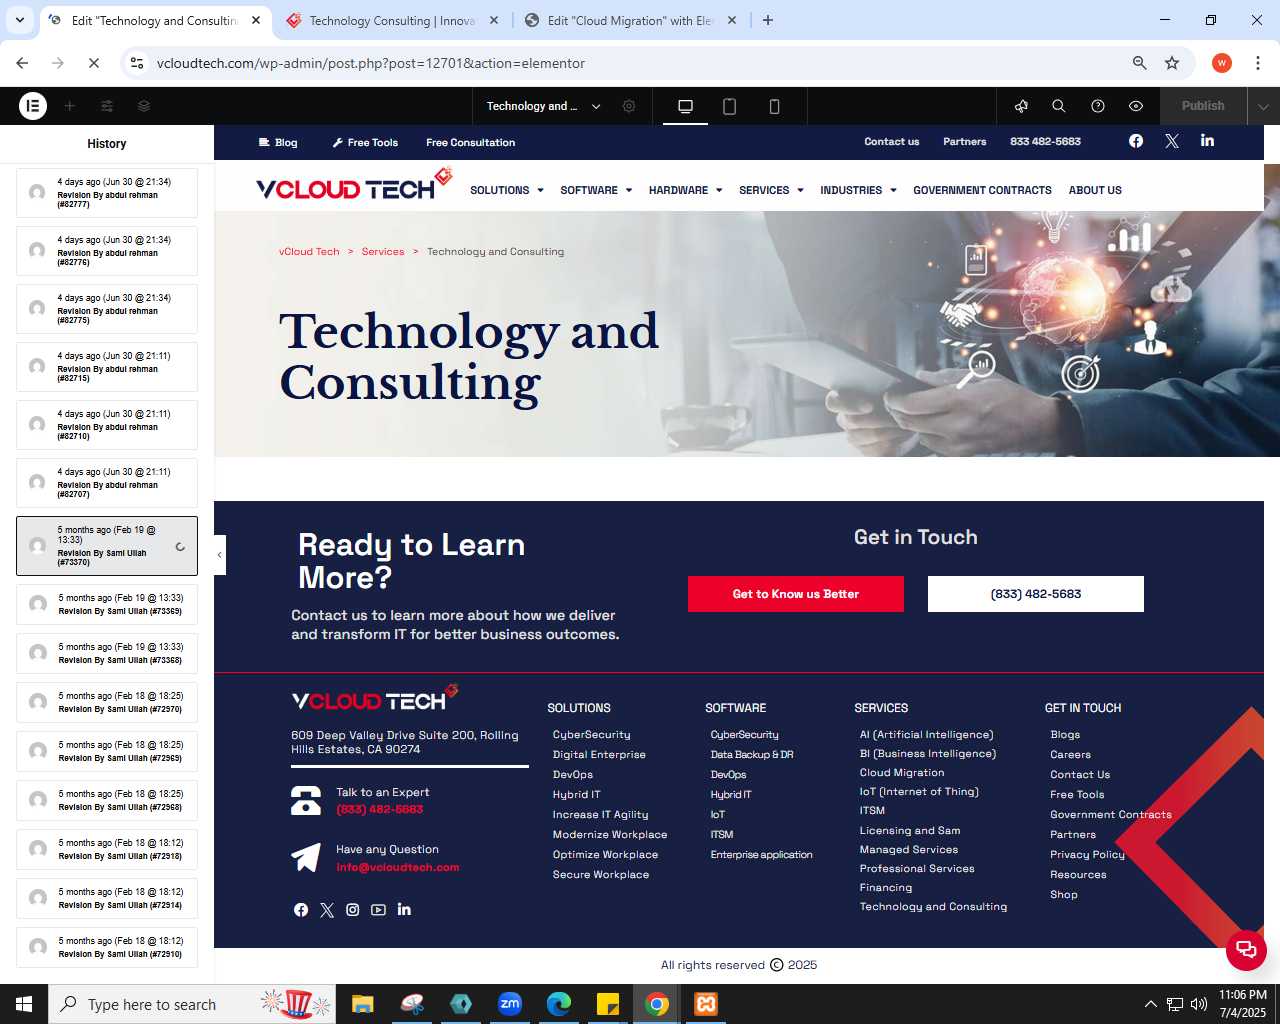Open the Blog link in top bar

pyautogui.click(x=278, y=142)
